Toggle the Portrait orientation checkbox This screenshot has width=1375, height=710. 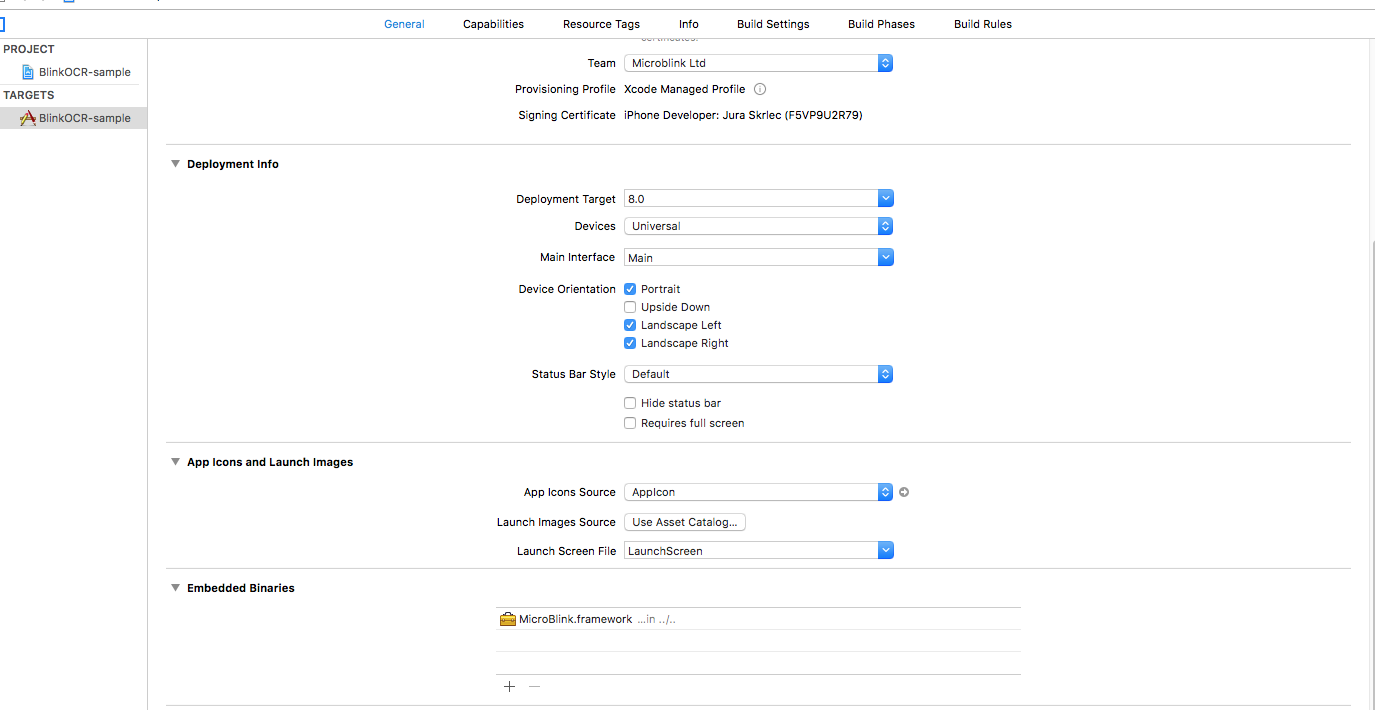[x=630, y=289]
